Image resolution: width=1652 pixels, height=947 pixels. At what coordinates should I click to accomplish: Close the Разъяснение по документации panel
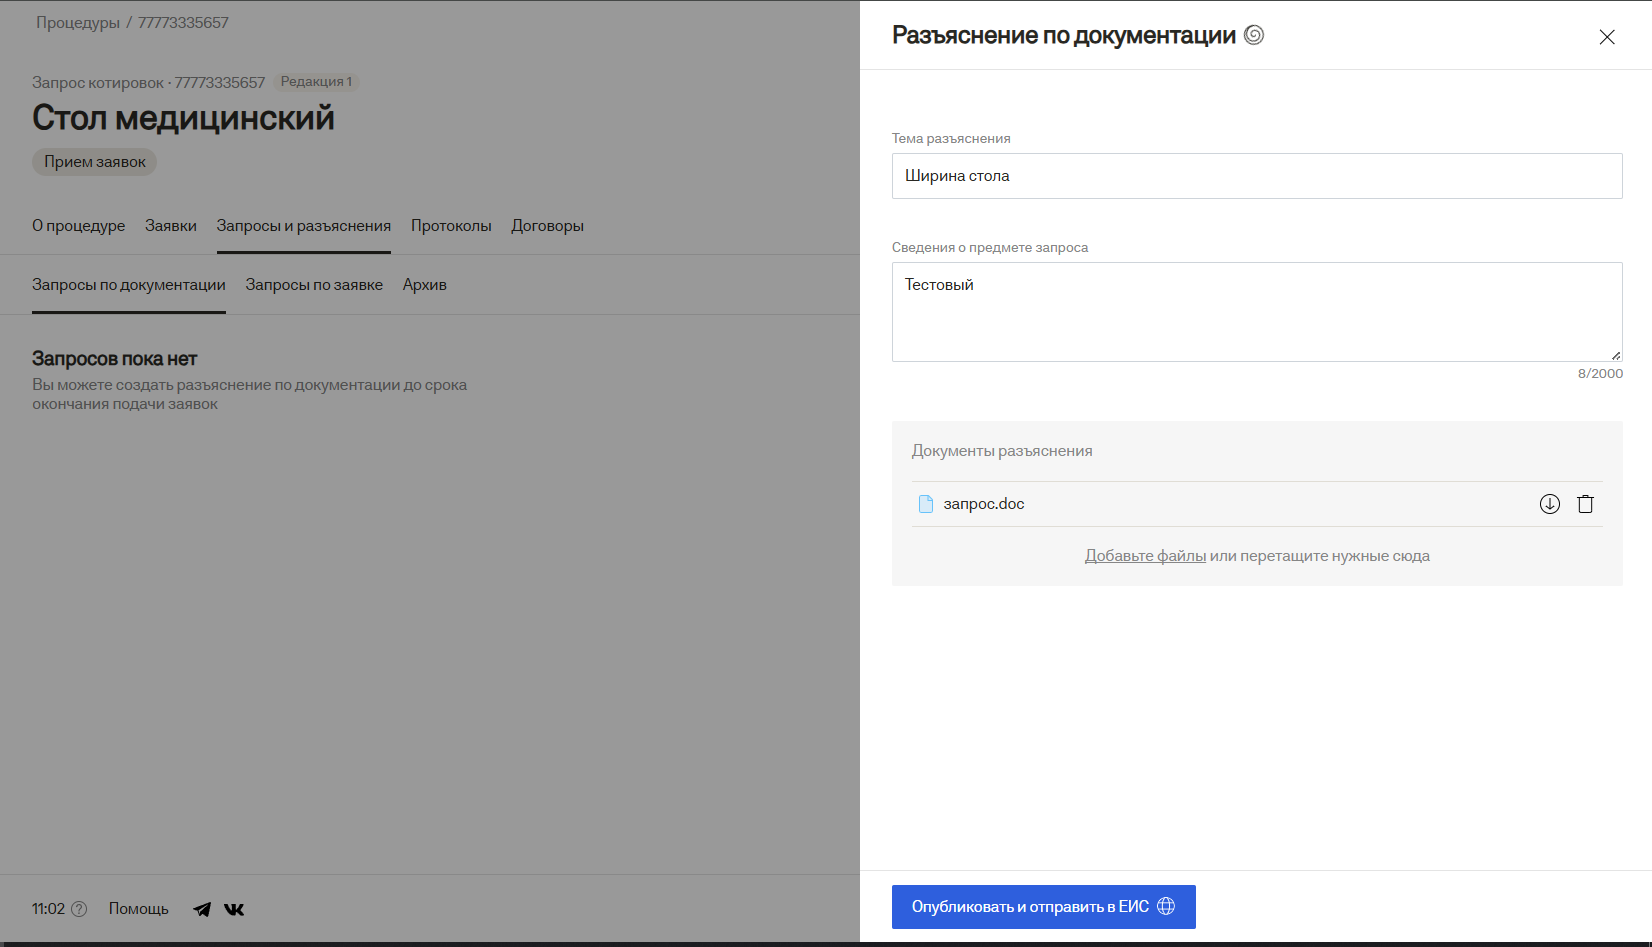[x=1606, y=37]
